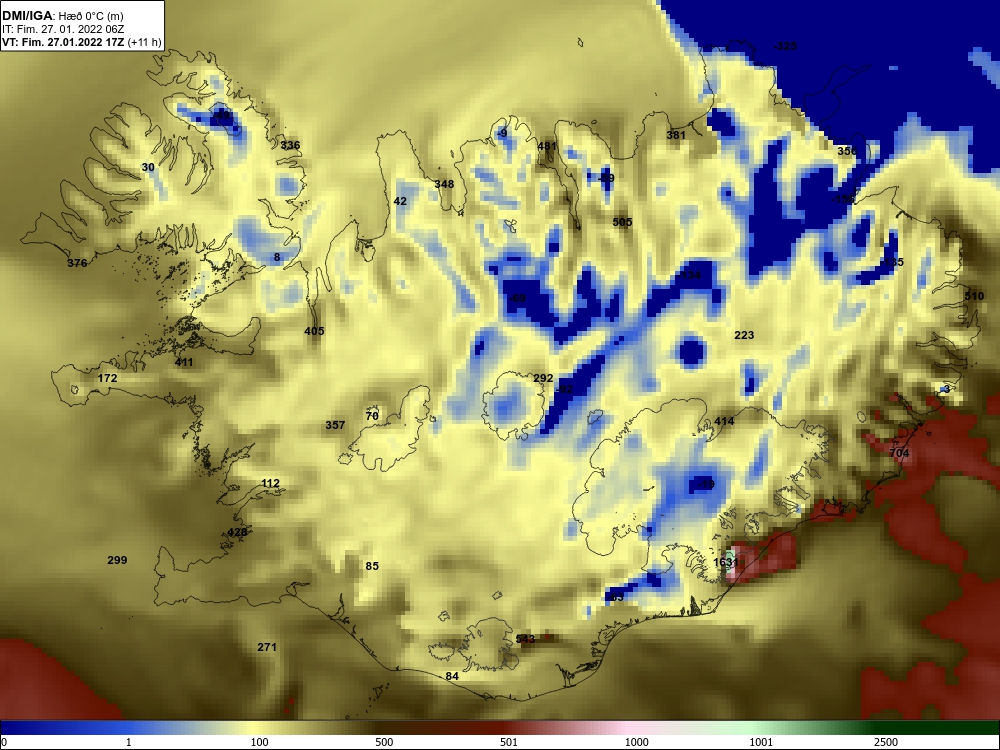Image resolution: width=1000 pixels, height=750 pixels.
Task: Click the map value '-325'
Action: pyautogui.click(x=784, y=46)
